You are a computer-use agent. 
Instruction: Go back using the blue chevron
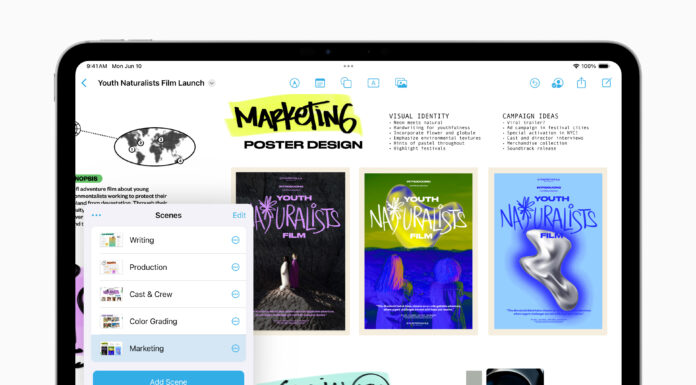click(84, 83)
